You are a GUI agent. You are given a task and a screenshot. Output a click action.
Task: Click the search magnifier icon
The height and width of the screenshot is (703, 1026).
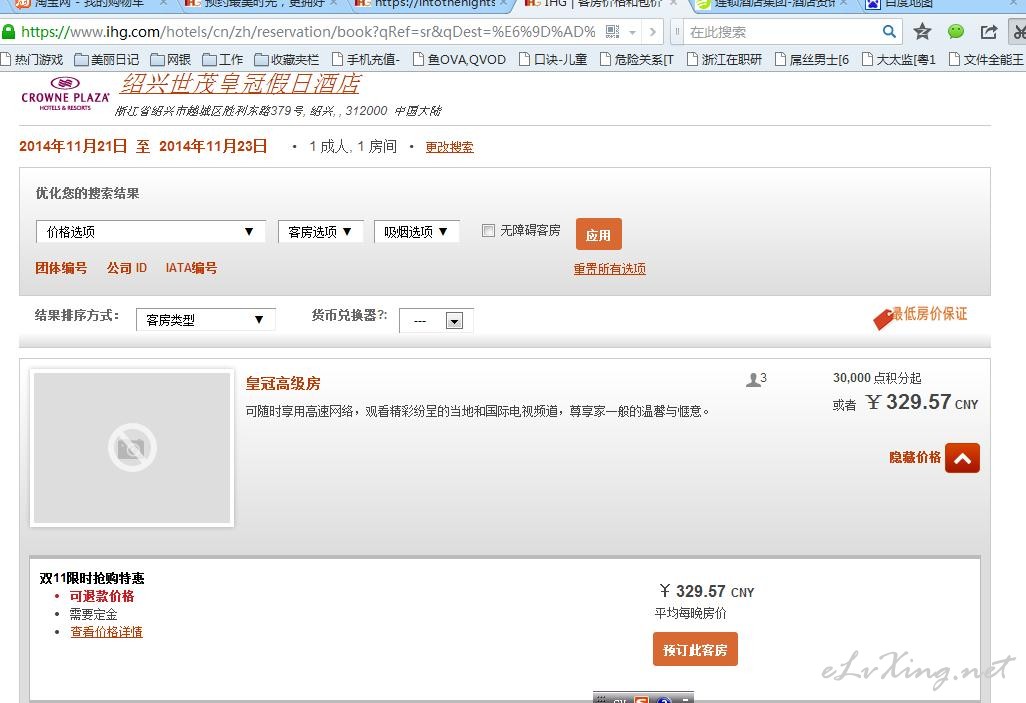point(889,31)
